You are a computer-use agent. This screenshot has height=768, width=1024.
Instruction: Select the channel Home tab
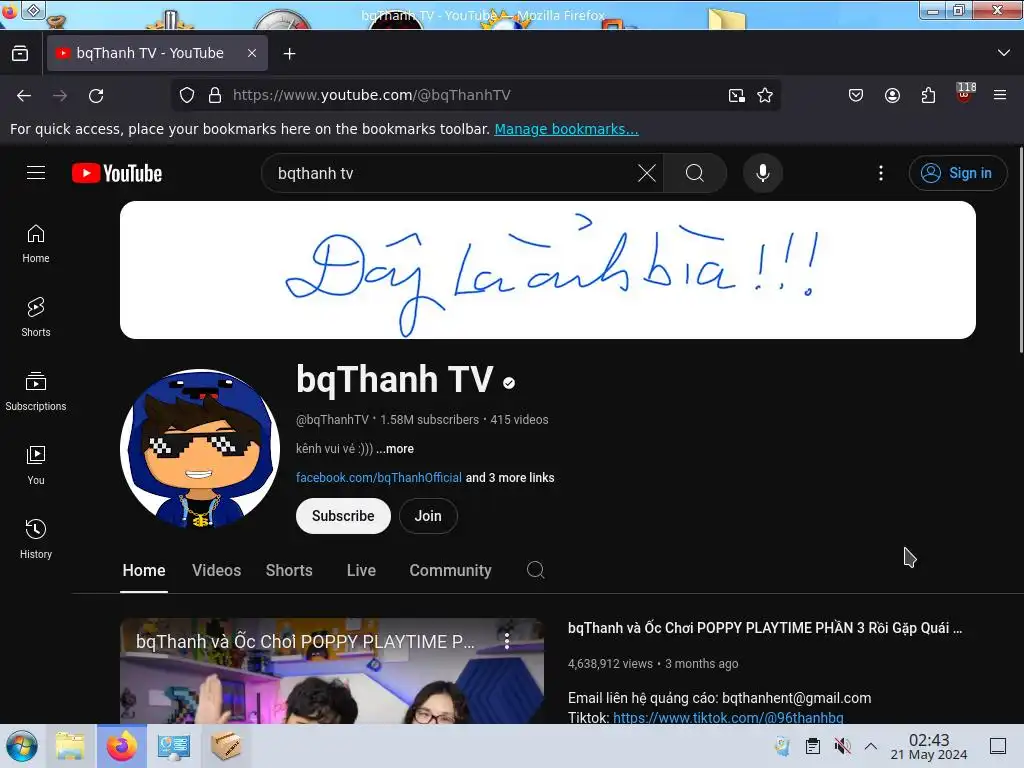tap(144, 570)
